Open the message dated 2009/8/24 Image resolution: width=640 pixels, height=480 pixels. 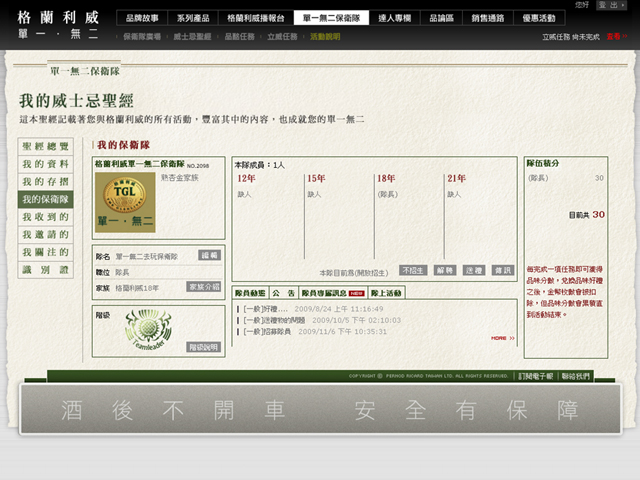(313, 309)
